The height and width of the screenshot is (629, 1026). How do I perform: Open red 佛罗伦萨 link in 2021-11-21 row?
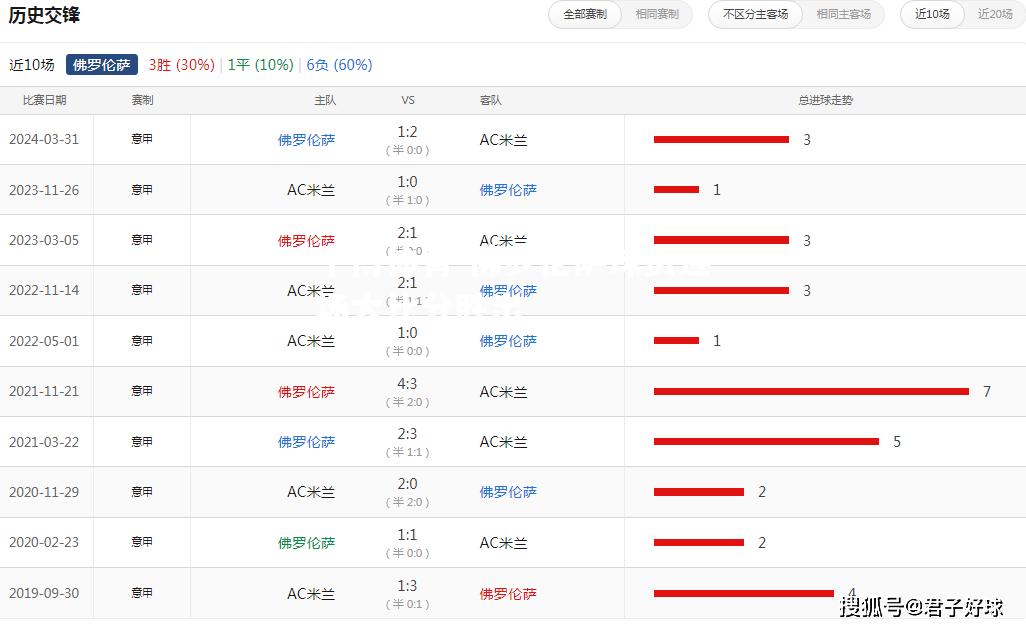(x=306, y=391)
